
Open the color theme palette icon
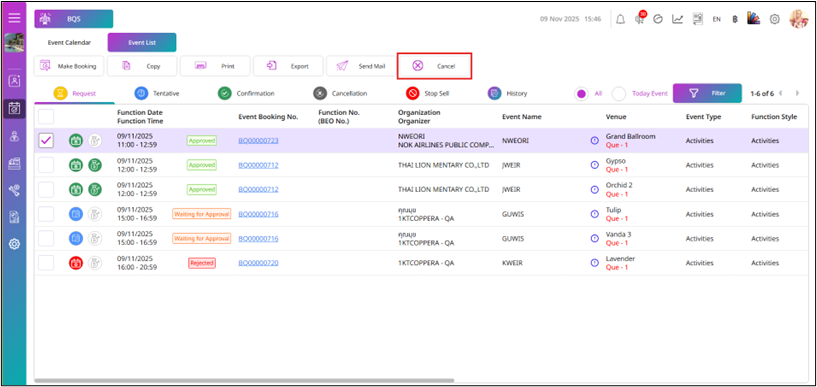pyautogui.click(x=753, y=19)
